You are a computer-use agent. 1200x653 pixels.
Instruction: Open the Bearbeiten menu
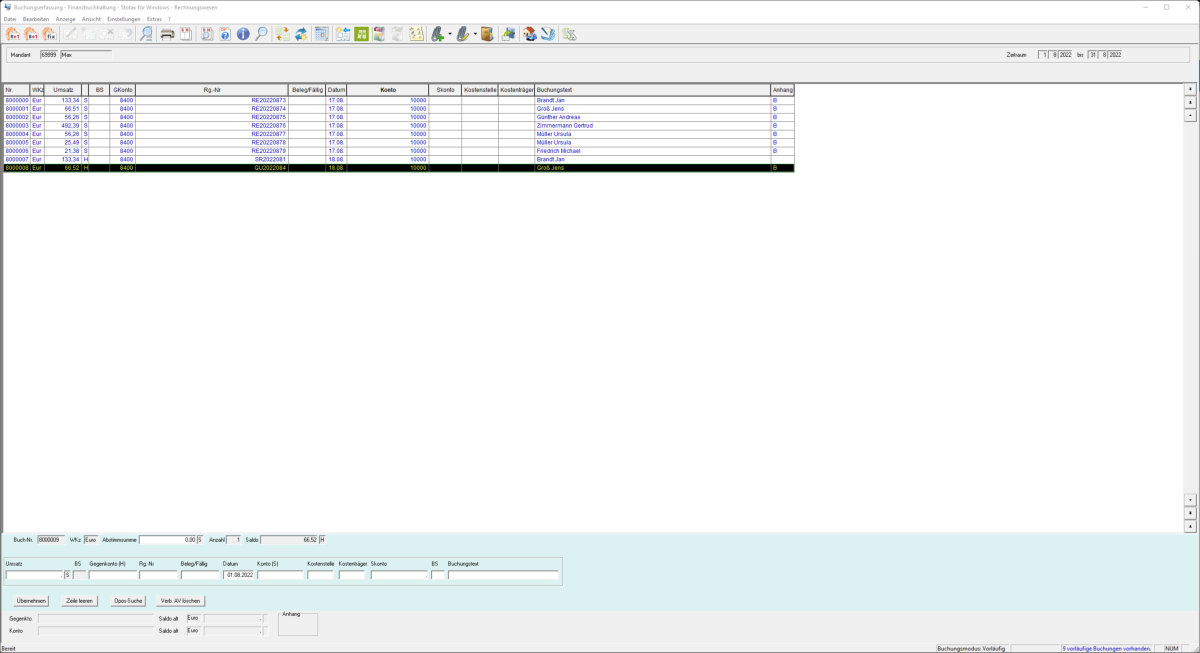click(x=36, y=19)
